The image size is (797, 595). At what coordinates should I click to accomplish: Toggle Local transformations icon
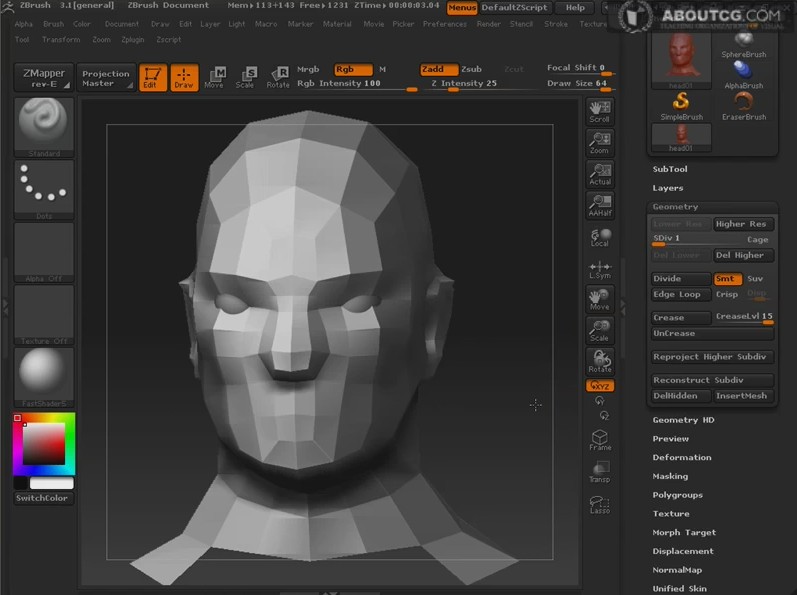600,237
